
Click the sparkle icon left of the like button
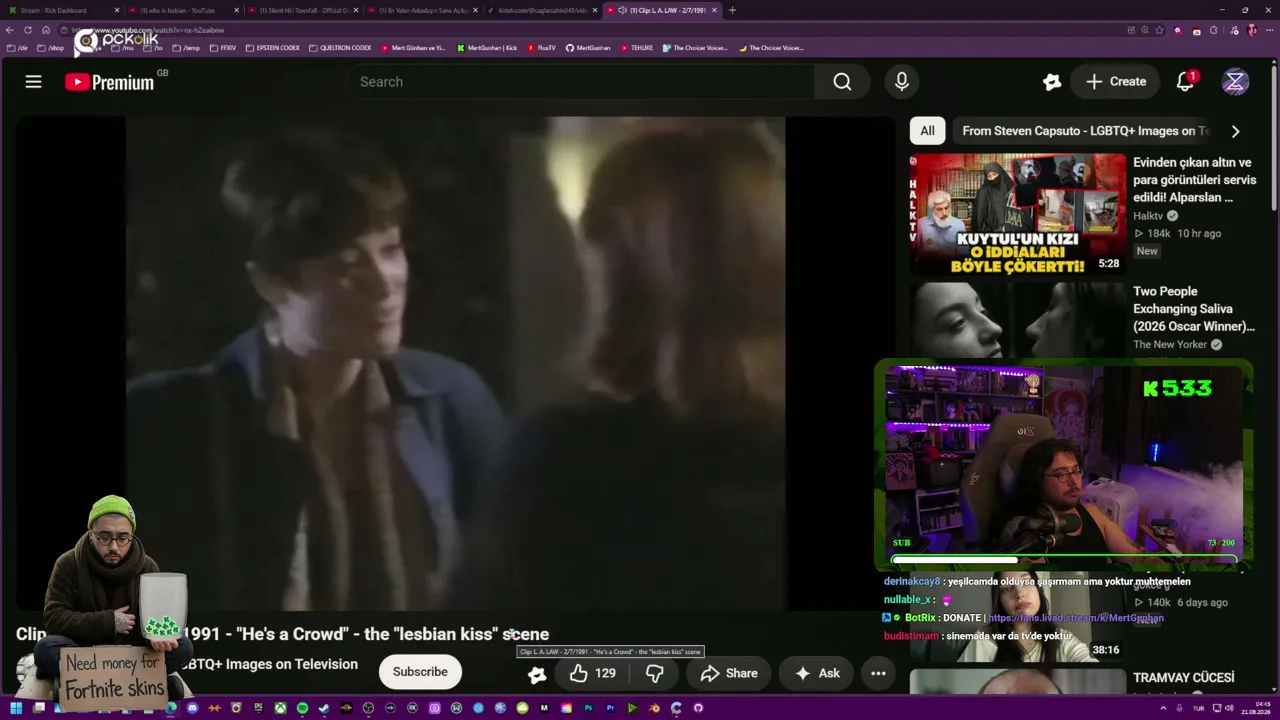coord(537,674)
